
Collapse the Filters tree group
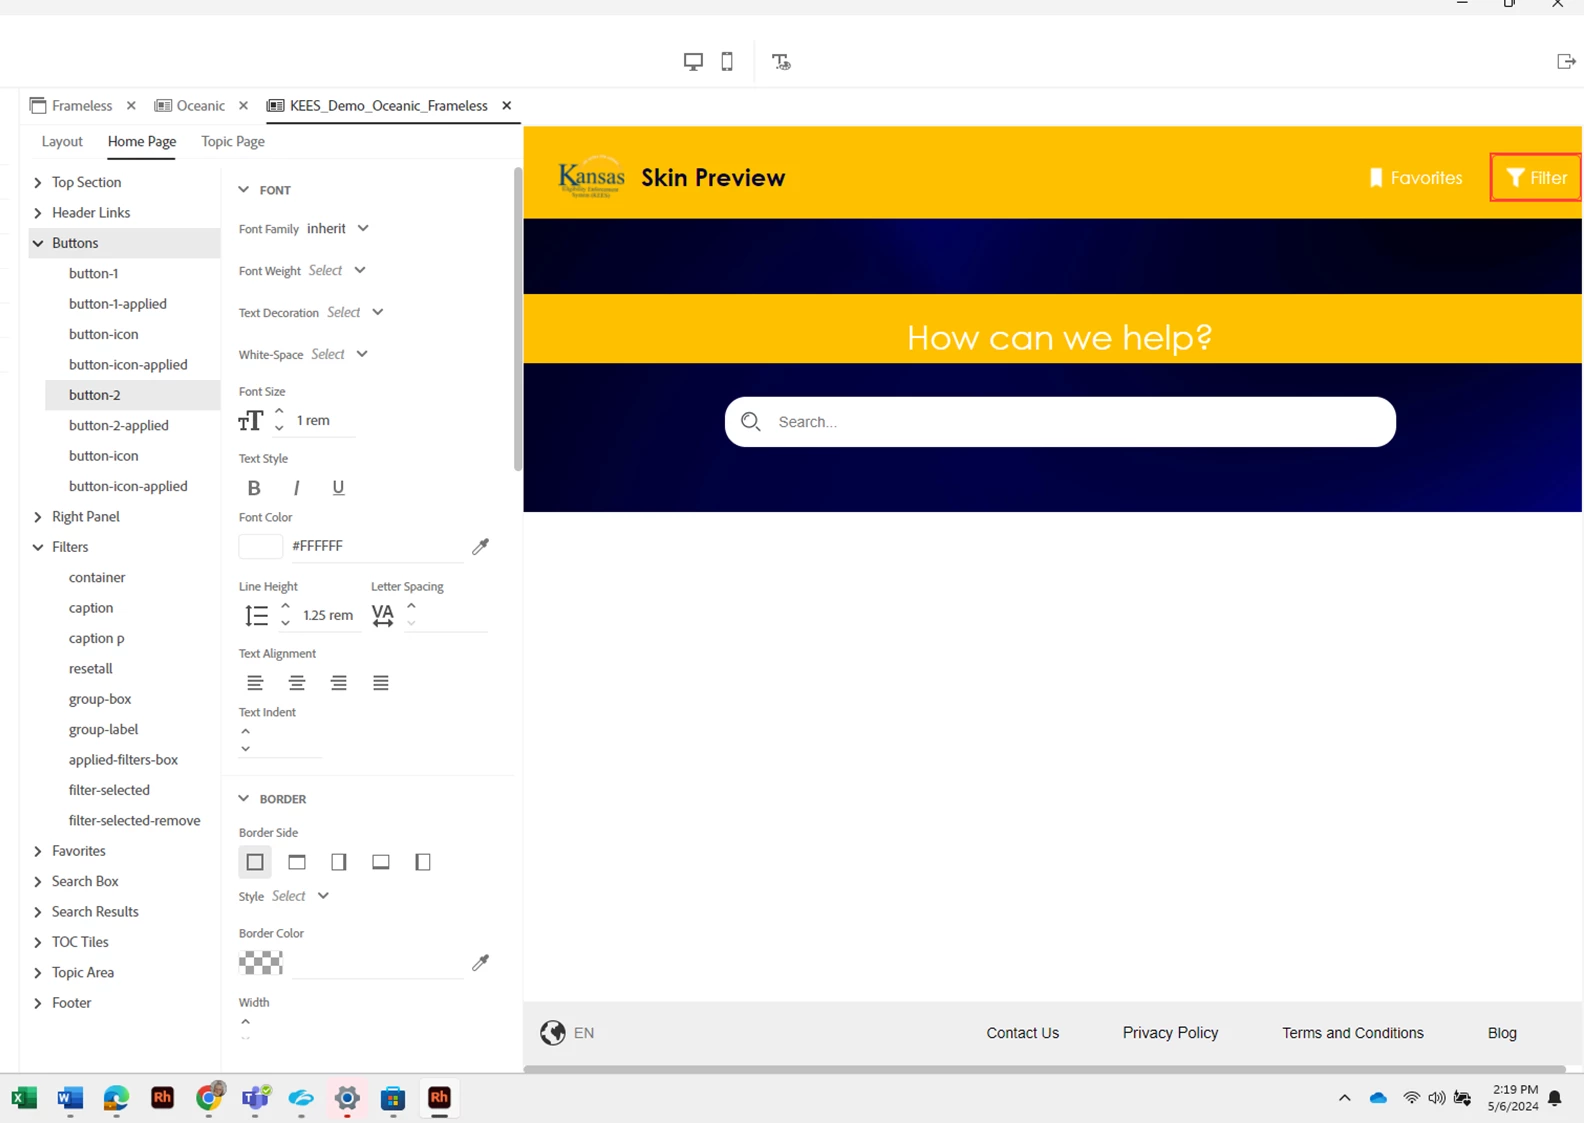tap(38, 547)
